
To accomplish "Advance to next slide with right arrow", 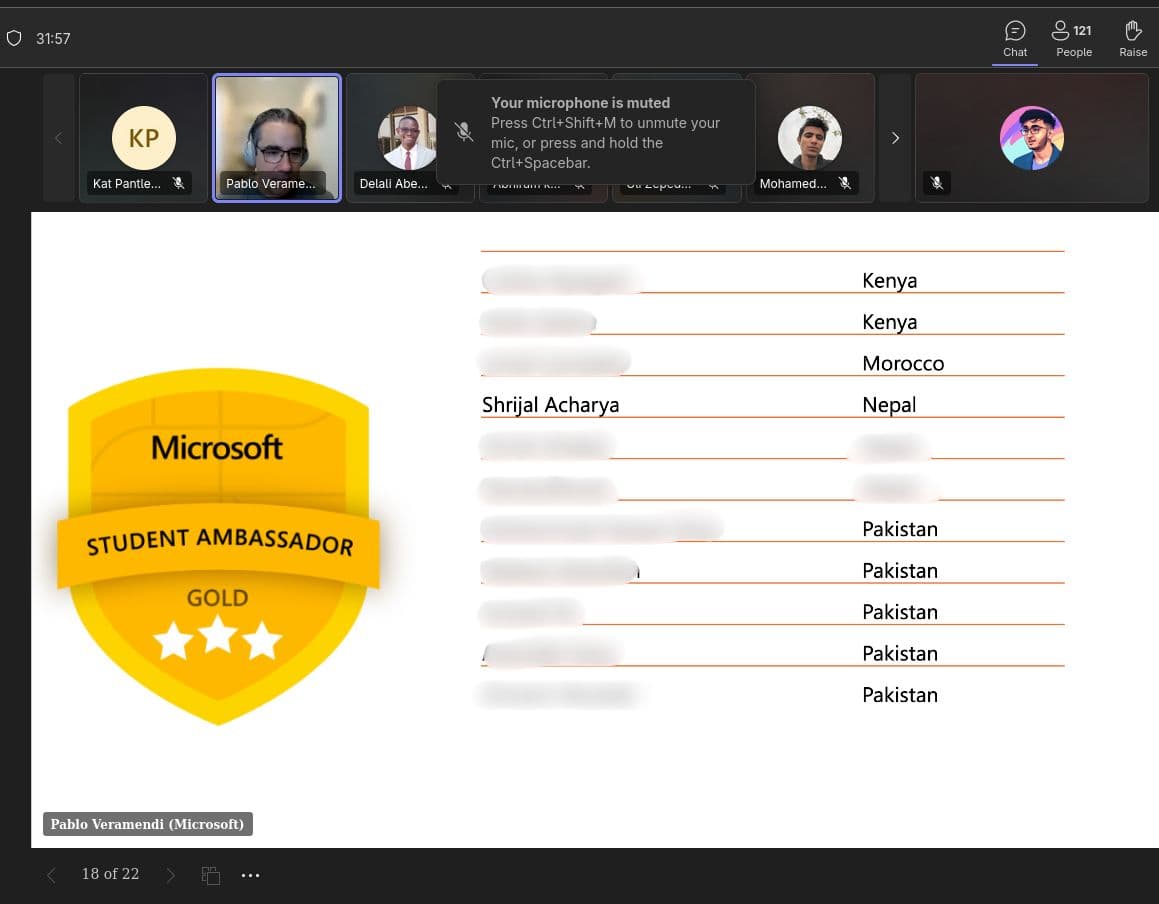I will 170,874.
